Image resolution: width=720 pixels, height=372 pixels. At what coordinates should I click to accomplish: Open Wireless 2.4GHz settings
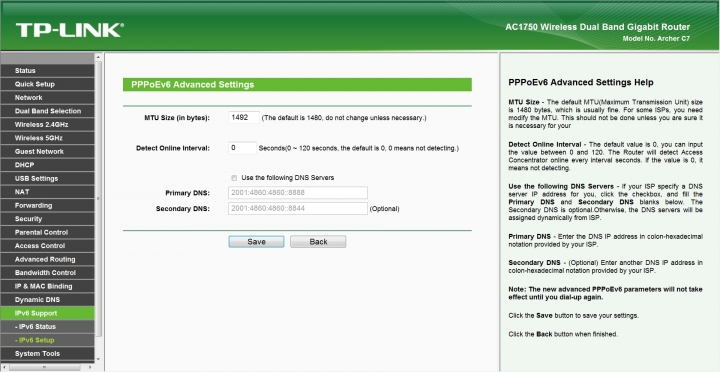(47, 124)
